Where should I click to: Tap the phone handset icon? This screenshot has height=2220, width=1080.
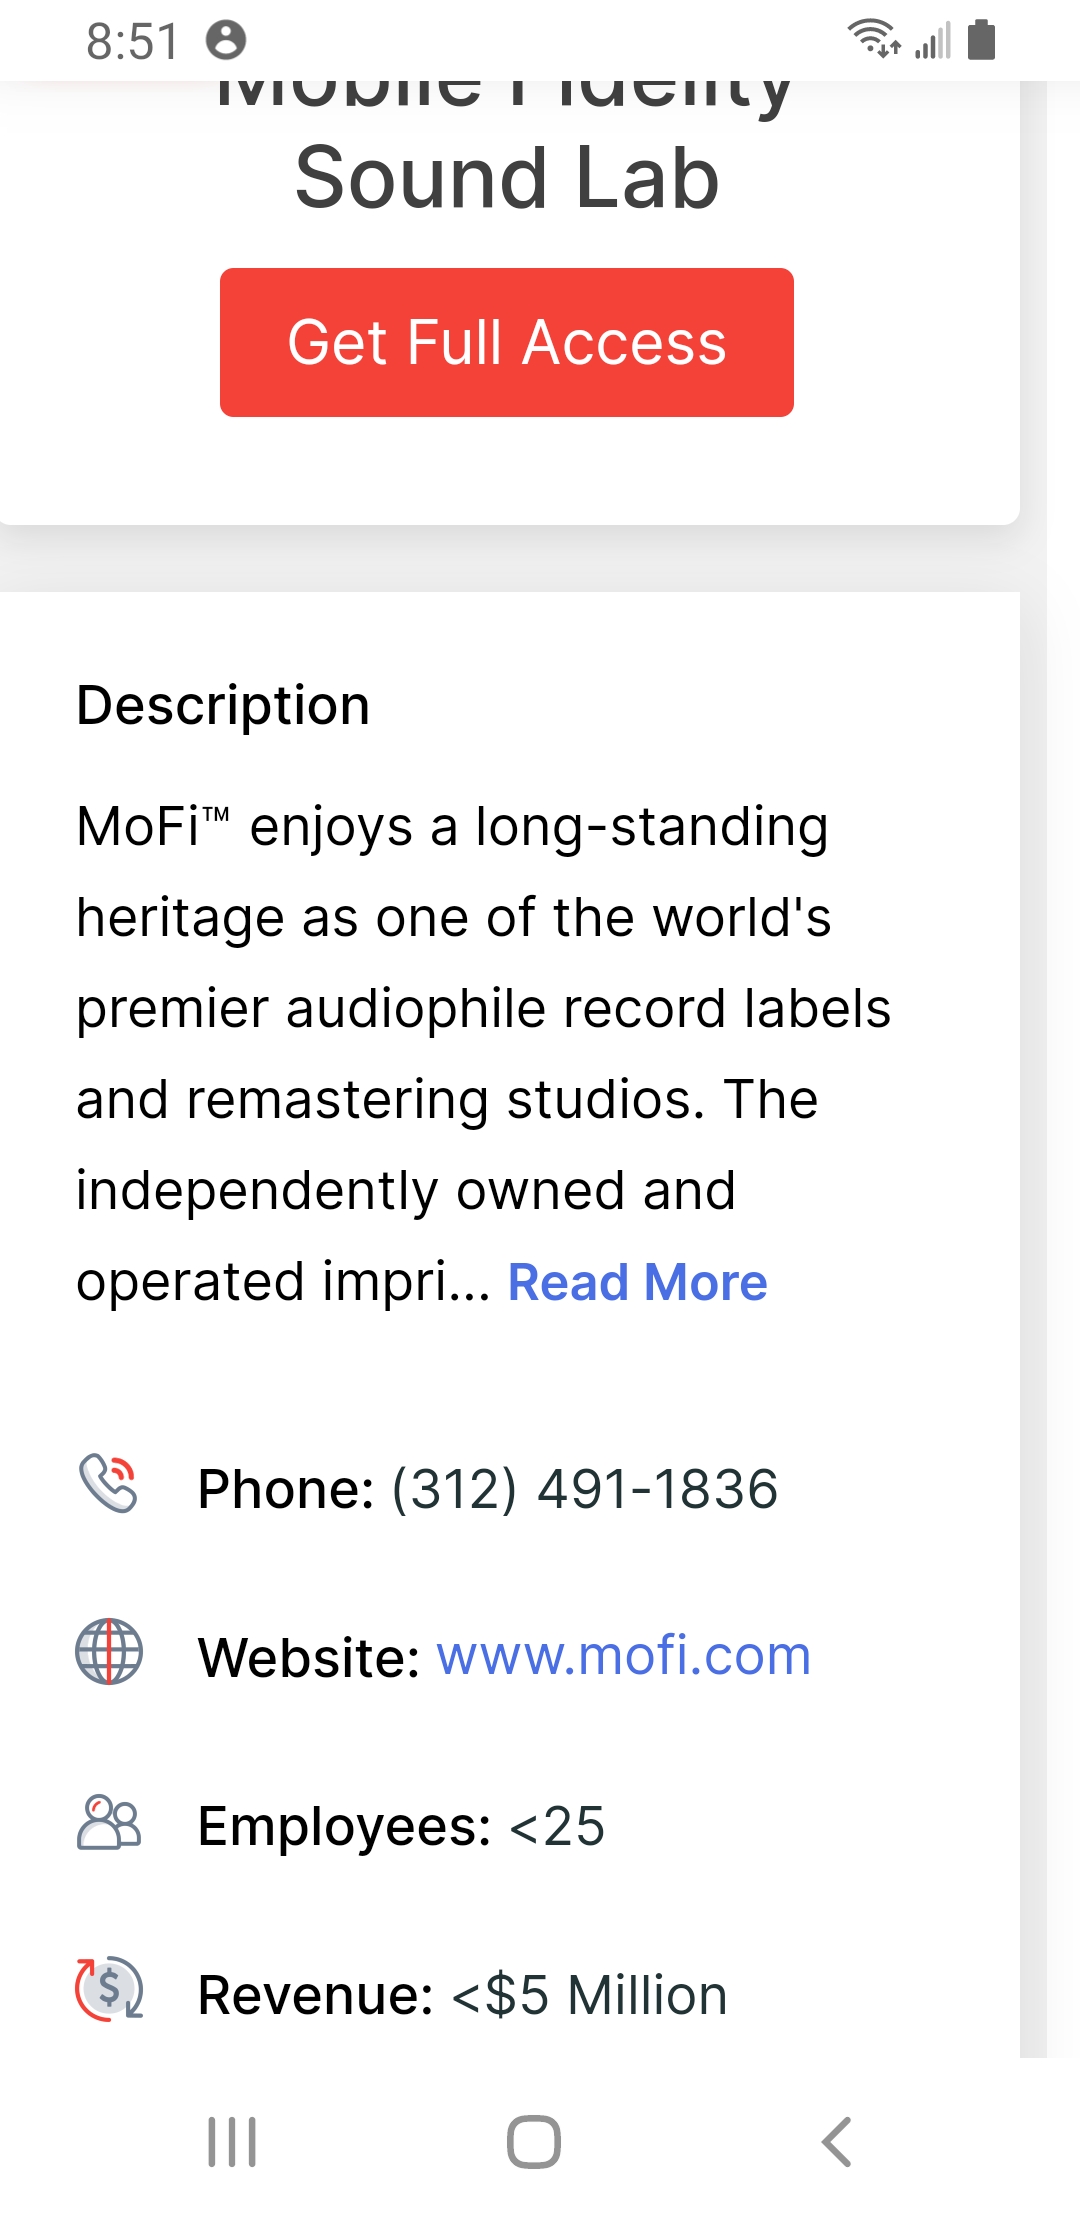pos(108,1483)
